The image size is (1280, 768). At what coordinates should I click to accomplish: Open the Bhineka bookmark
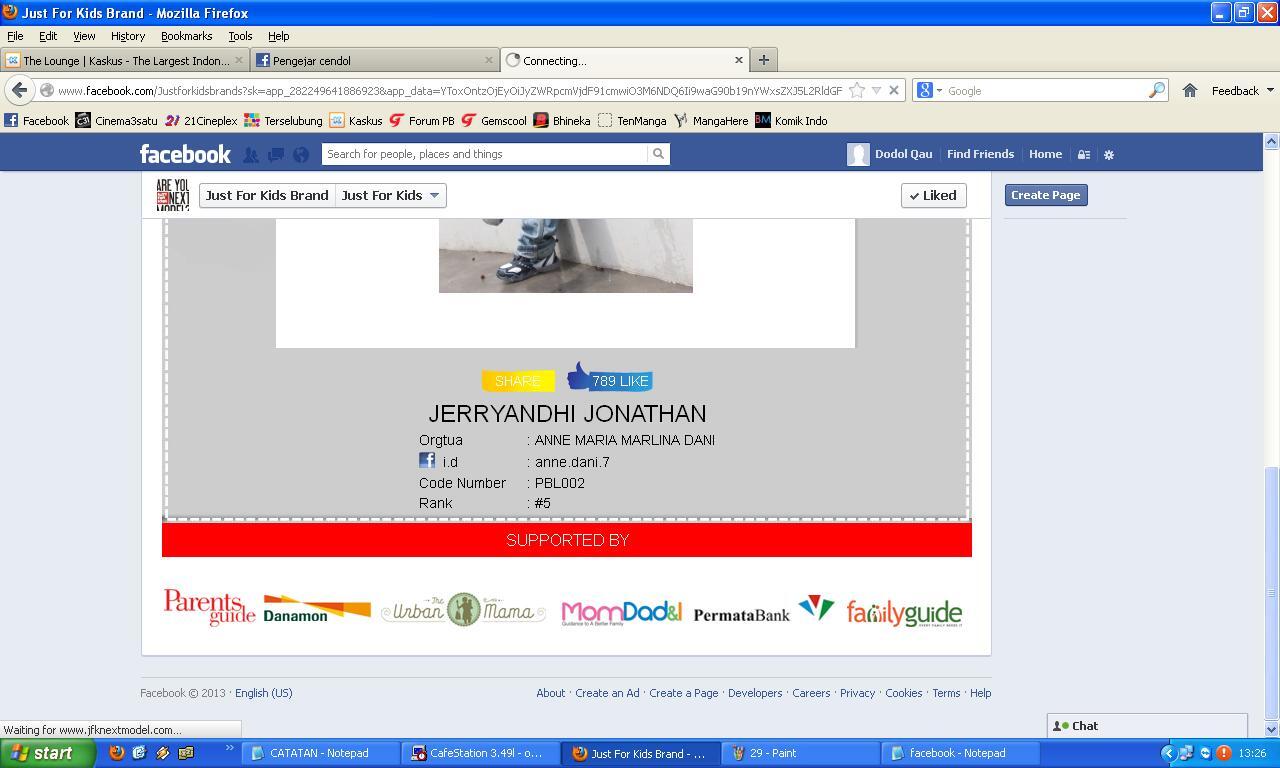[562, 120]
